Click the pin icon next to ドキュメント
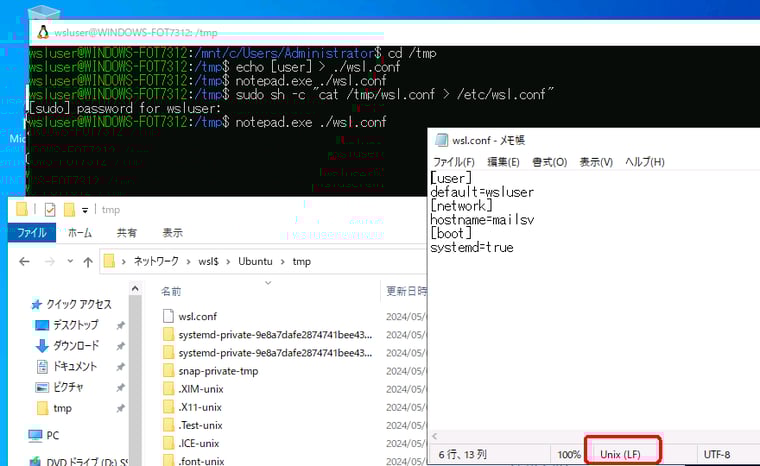Viewport: 760px width, 466px height. coord(120,367)
